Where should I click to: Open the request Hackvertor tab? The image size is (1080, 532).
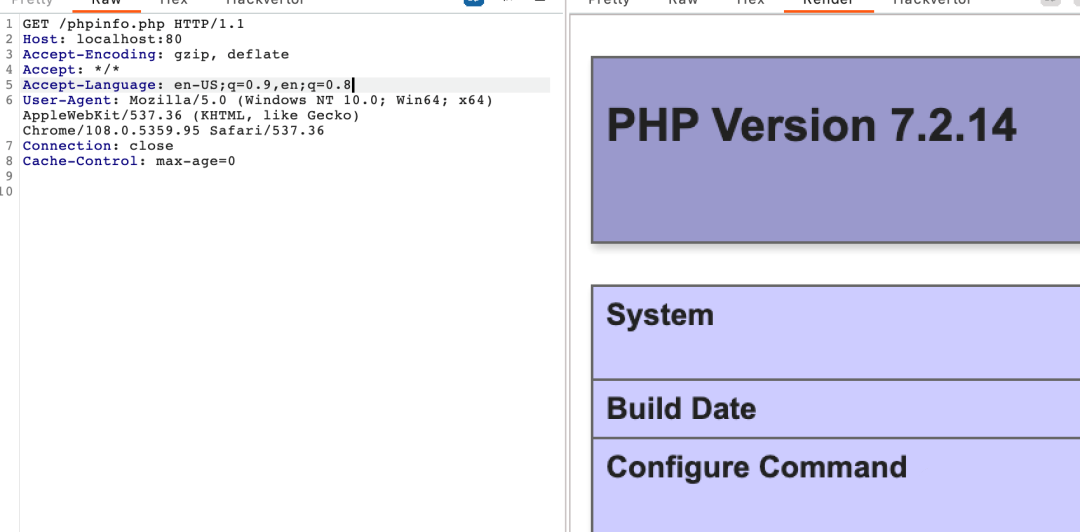[x=264, y=3]
